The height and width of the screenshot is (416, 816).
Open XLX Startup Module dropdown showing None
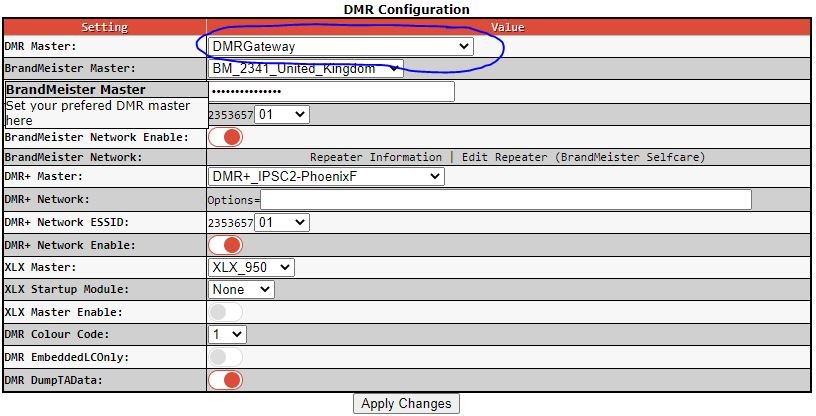click(x=241, y=289)
